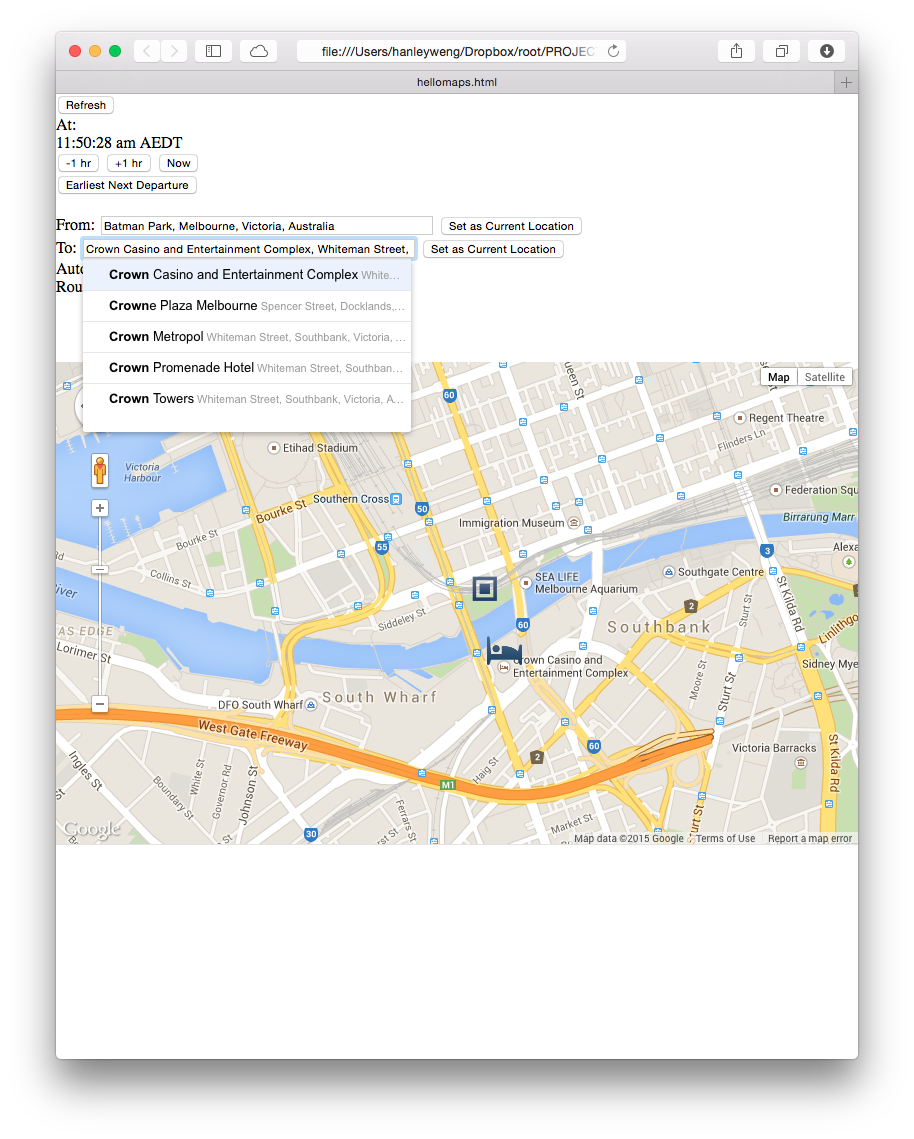This screenshot has height=1139, width=914.
Task: Open the Downloads icon in toolbar
Action: coord(827,51)
